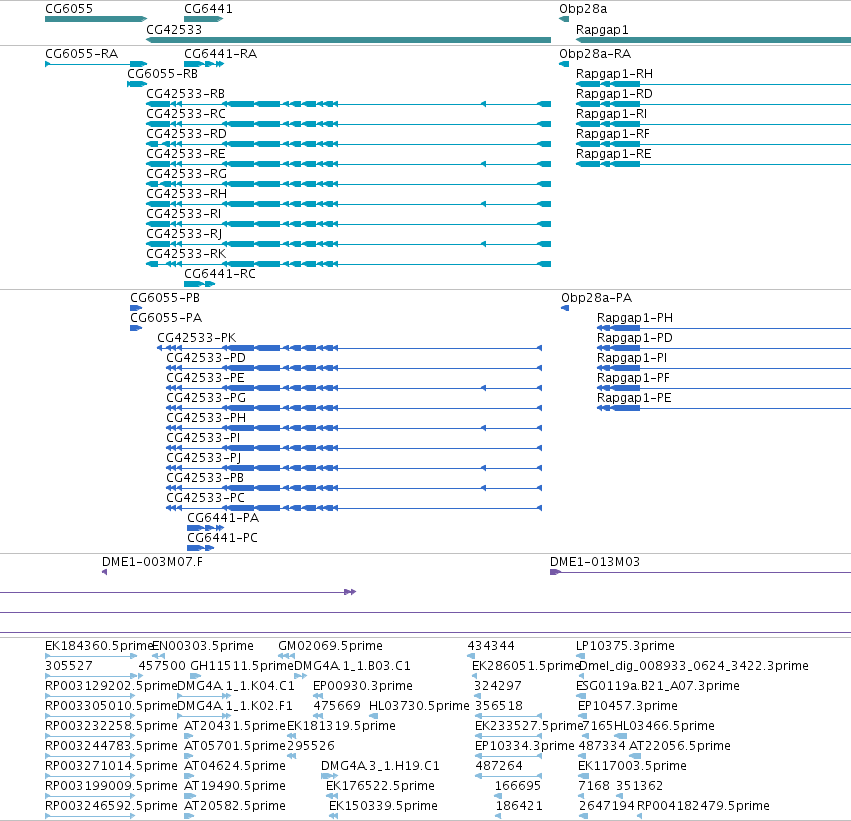Click EST EK233527.5prime label
851x821 pixels.
[529, 727]
